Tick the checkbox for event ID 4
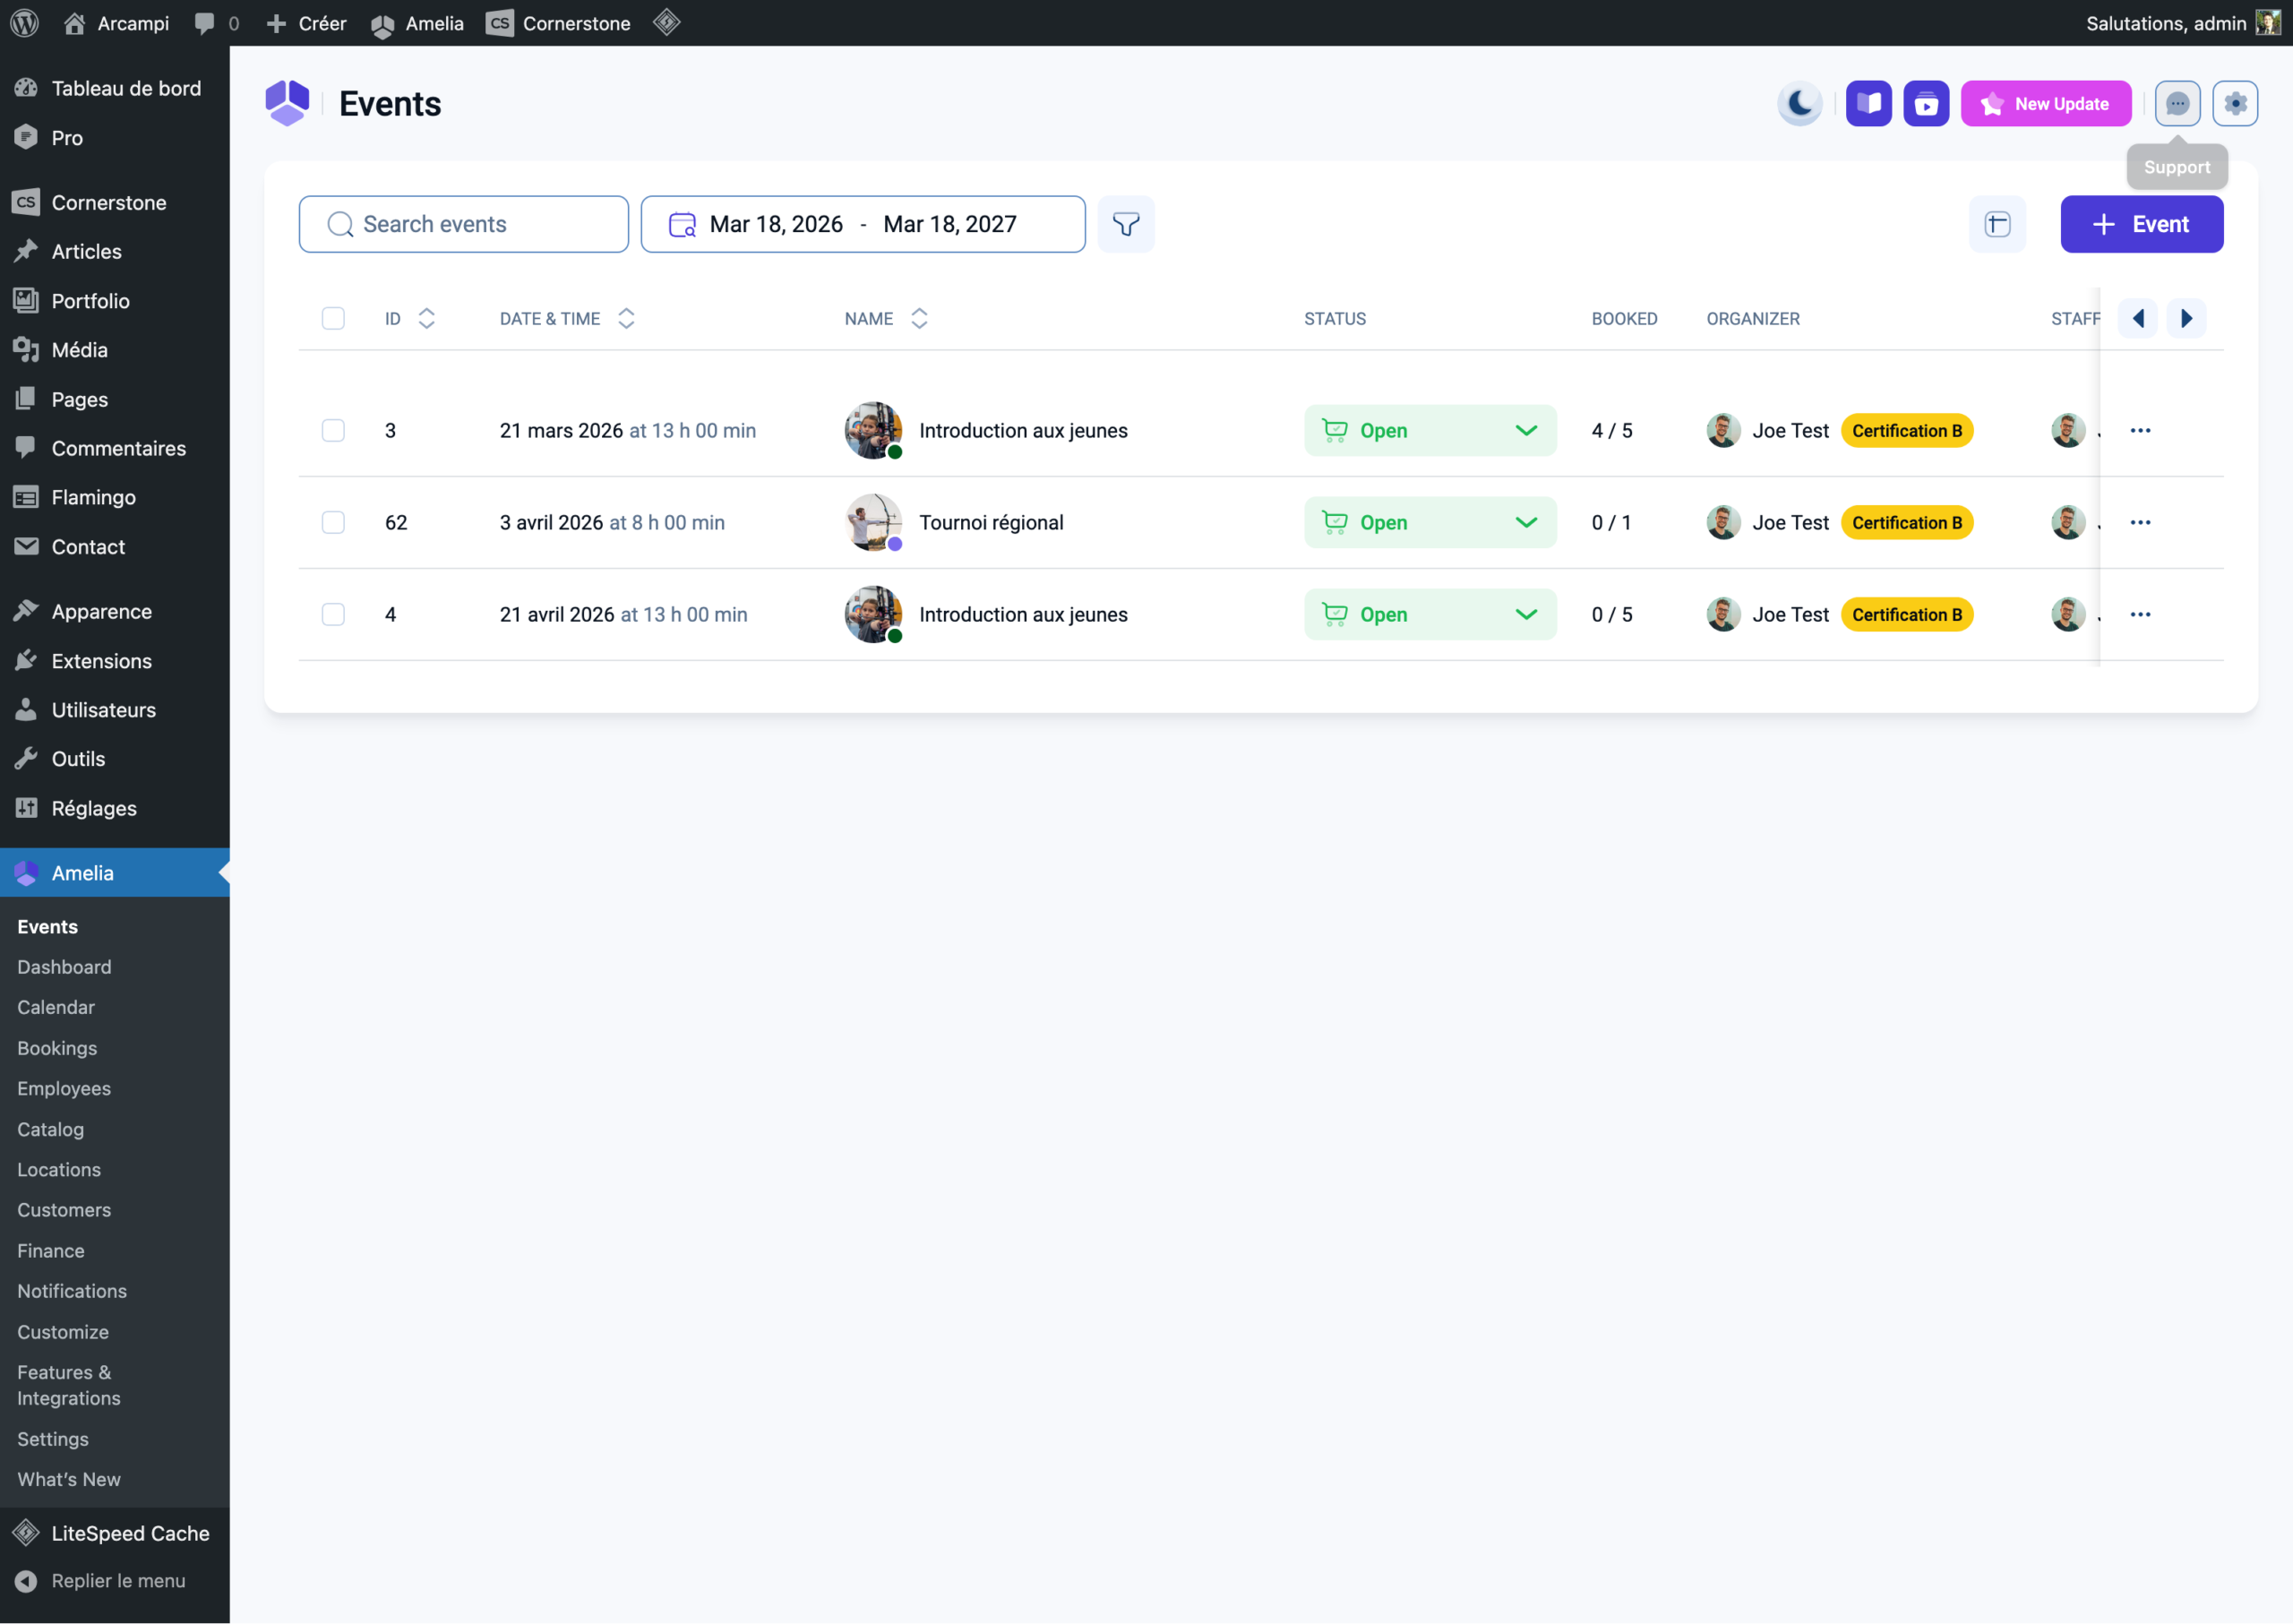This screenshot has width=2293, height=1624. point(333,614)
